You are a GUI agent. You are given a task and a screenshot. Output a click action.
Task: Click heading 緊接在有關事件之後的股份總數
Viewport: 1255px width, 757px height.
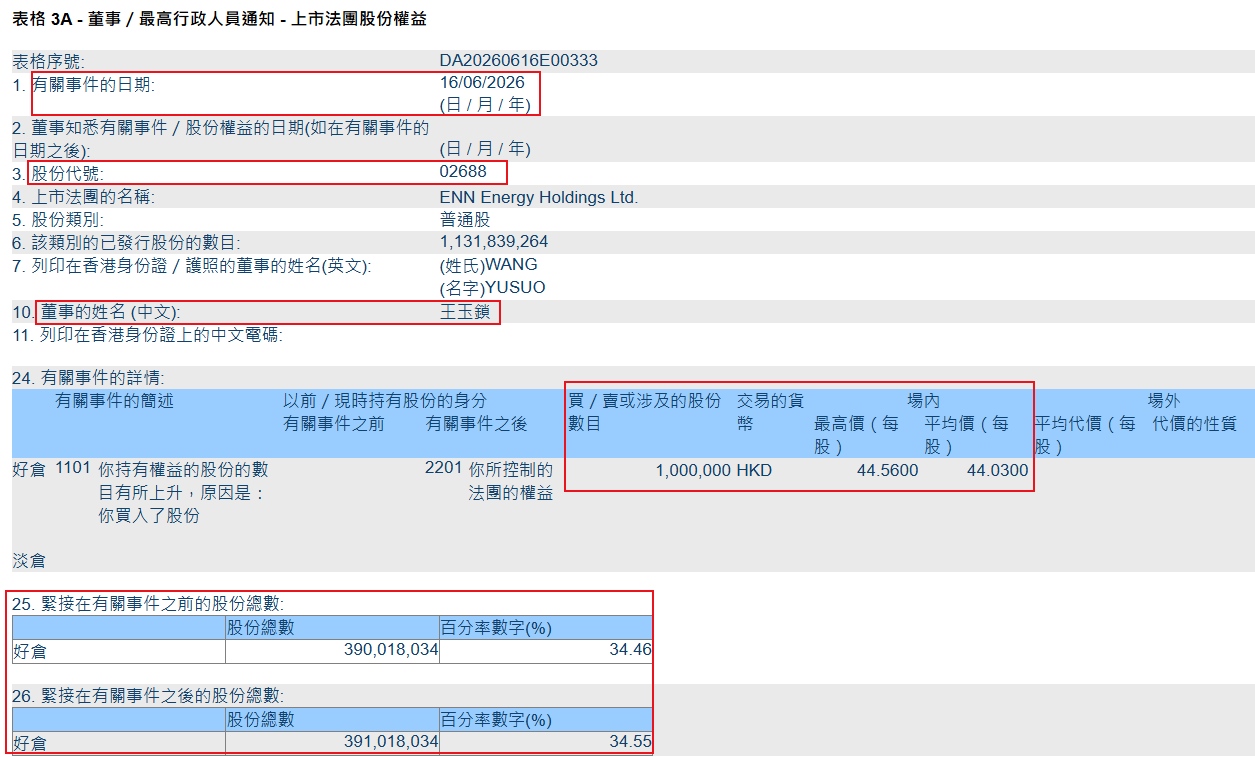pos(162,695)
